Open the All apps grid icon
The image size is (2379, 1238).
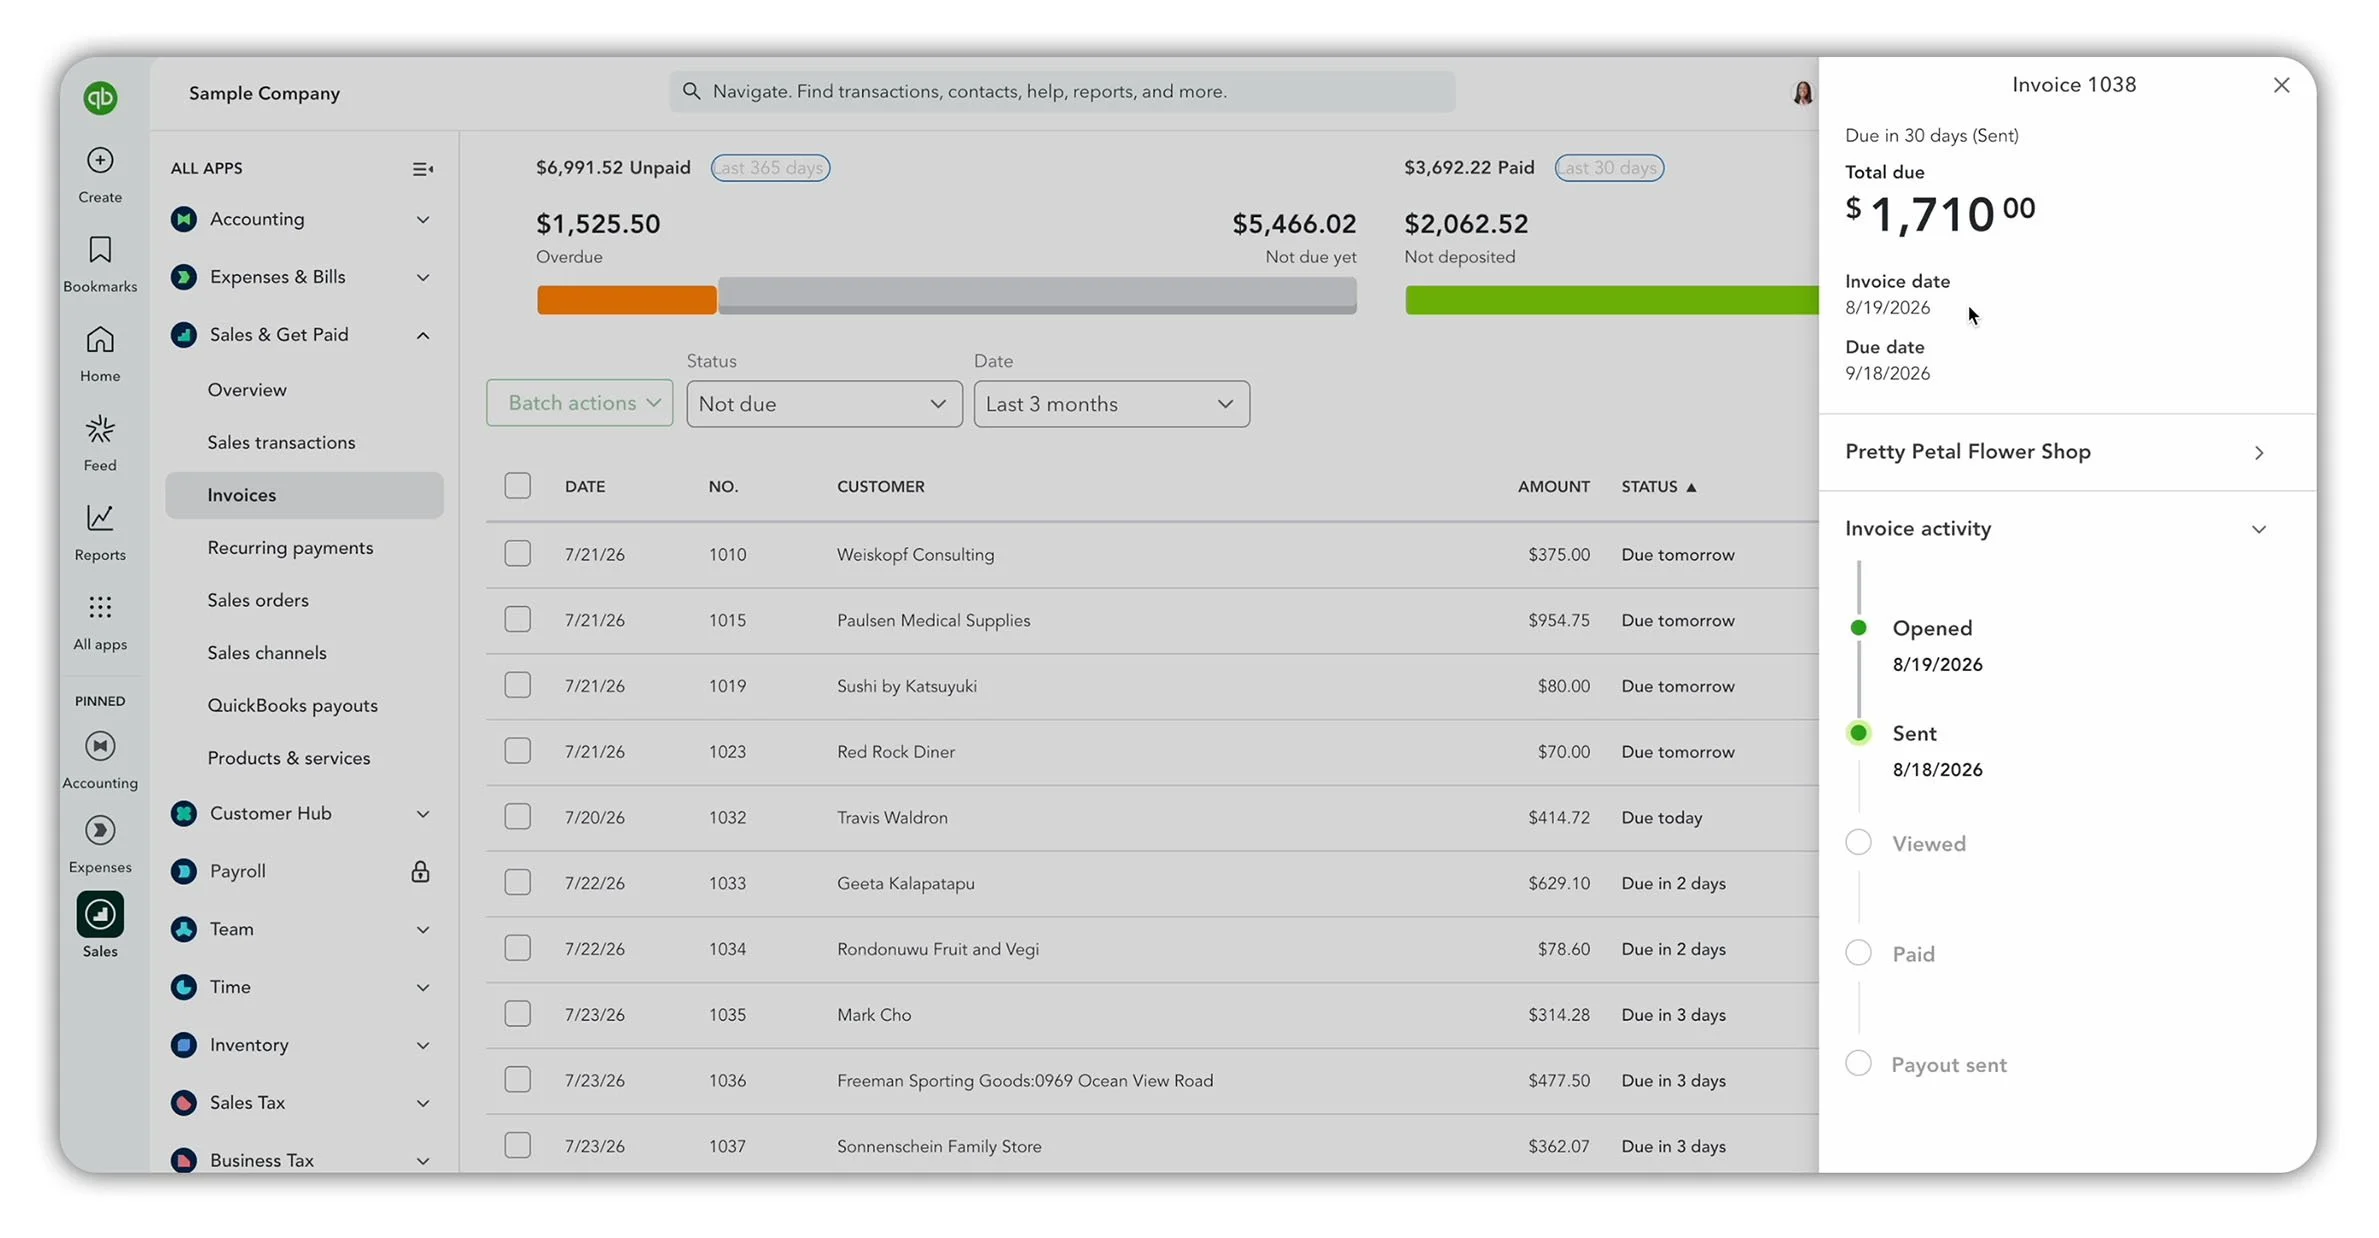point(100,607)
